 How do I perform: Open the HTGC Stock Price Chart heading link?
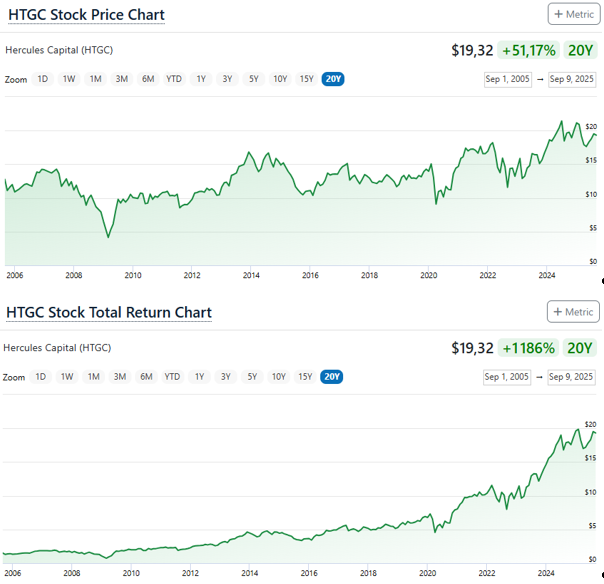(x=85, y=15)
